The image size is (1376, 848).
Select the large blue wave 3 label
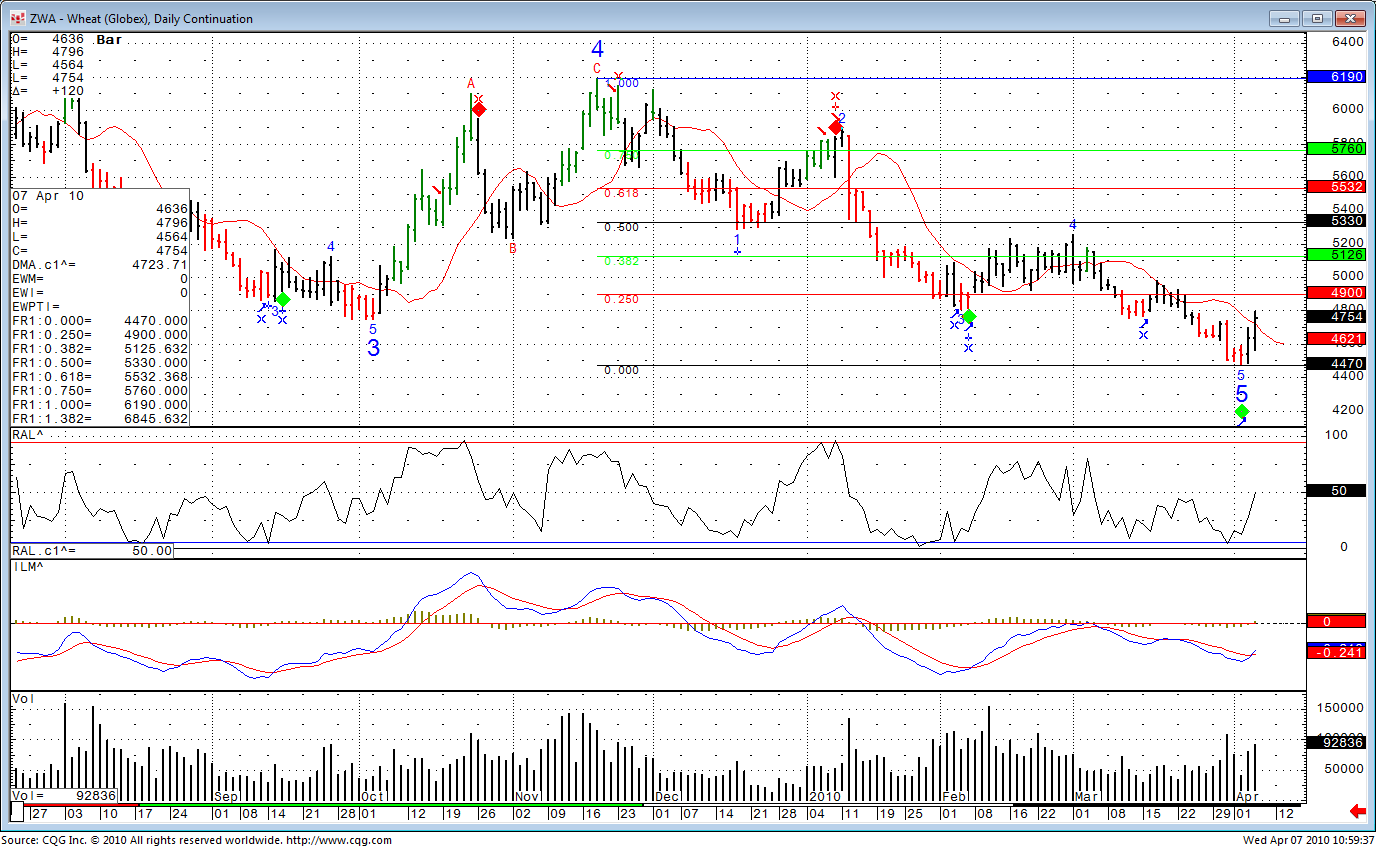(x=373, y=349)
